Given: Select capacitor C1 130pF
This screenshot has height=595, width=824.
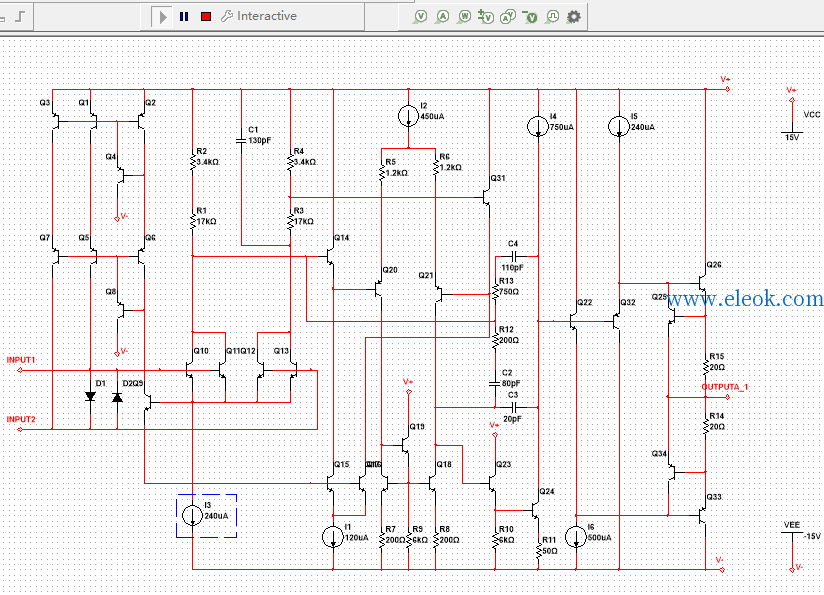Looking at the screenshot, I should pos(241,140).
